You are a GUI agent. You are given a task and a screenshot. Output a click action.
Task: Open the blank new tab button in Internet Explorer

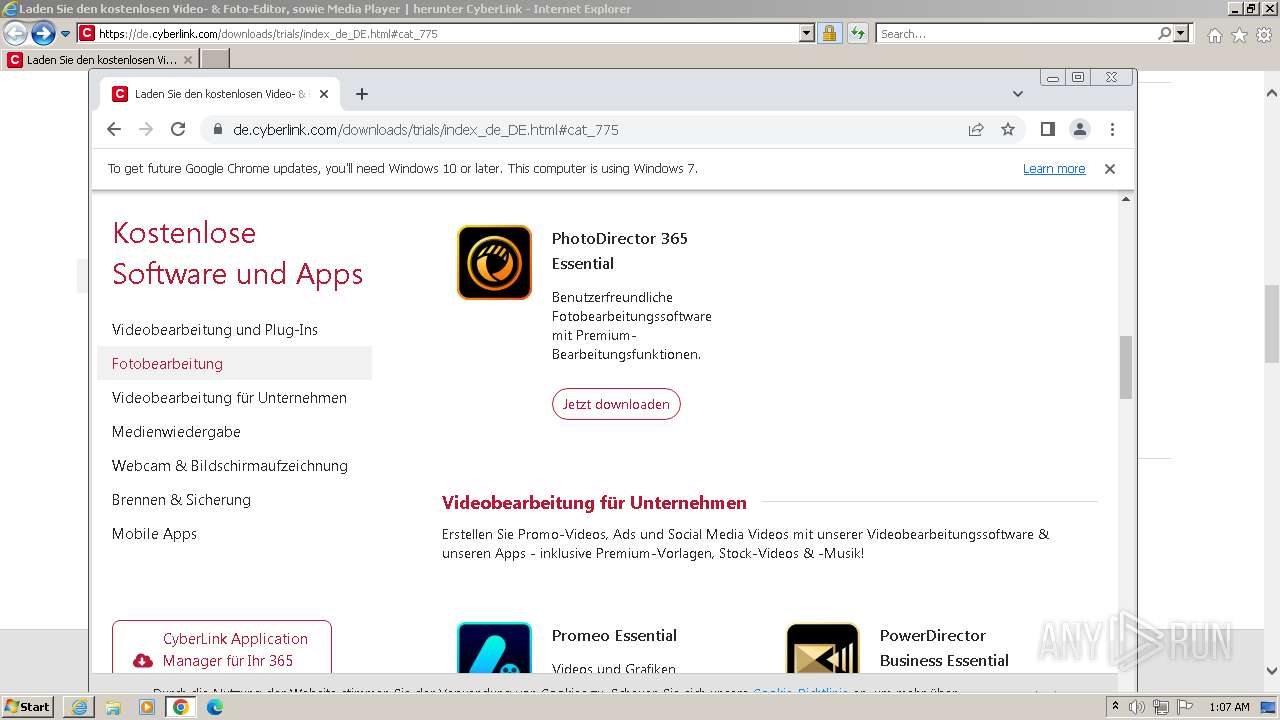click(x=215, y=60)
